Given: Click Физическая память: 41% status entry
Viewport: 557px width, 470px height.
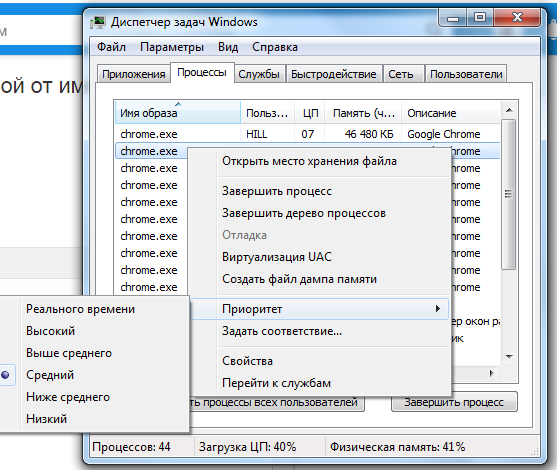Looking at the screenshot, I should 397,447.
